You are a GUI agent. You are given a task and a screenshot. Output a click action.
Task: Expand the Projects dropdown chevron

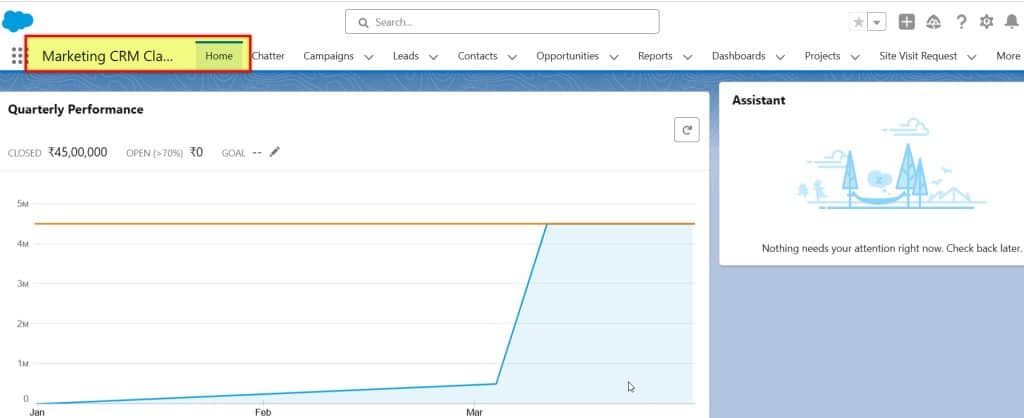point(855,57)
